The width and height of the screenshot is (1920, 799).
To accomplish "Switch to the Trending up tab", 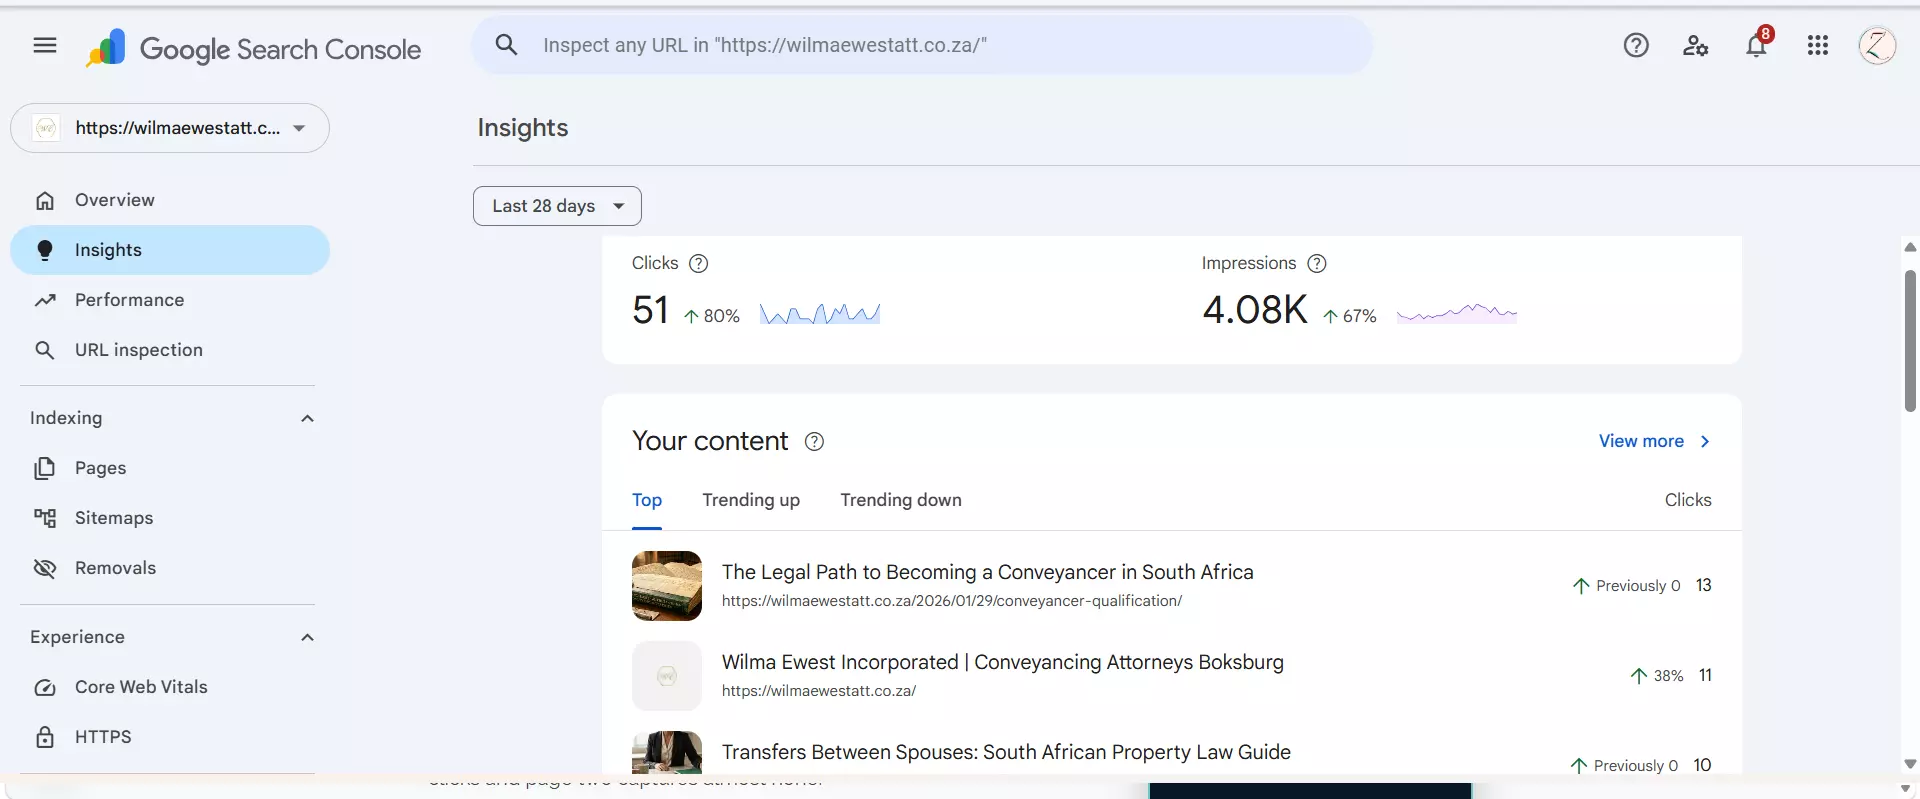I will (x=751, y=500).
